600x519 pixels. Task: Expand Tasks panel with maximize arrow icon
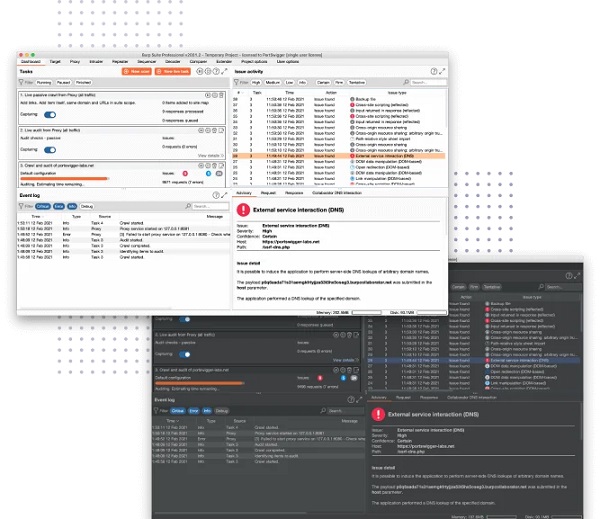[x=224, y=71]
